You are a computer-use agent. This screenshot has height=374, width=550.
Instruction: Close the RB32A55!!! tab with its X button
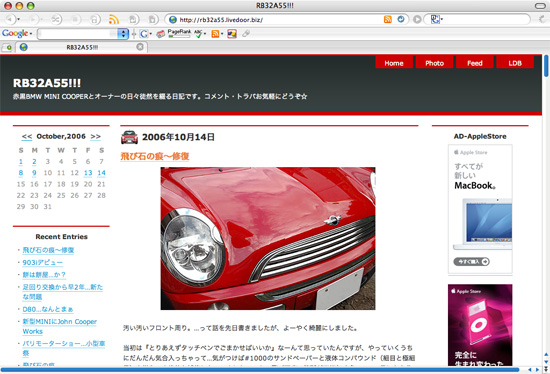140,47
